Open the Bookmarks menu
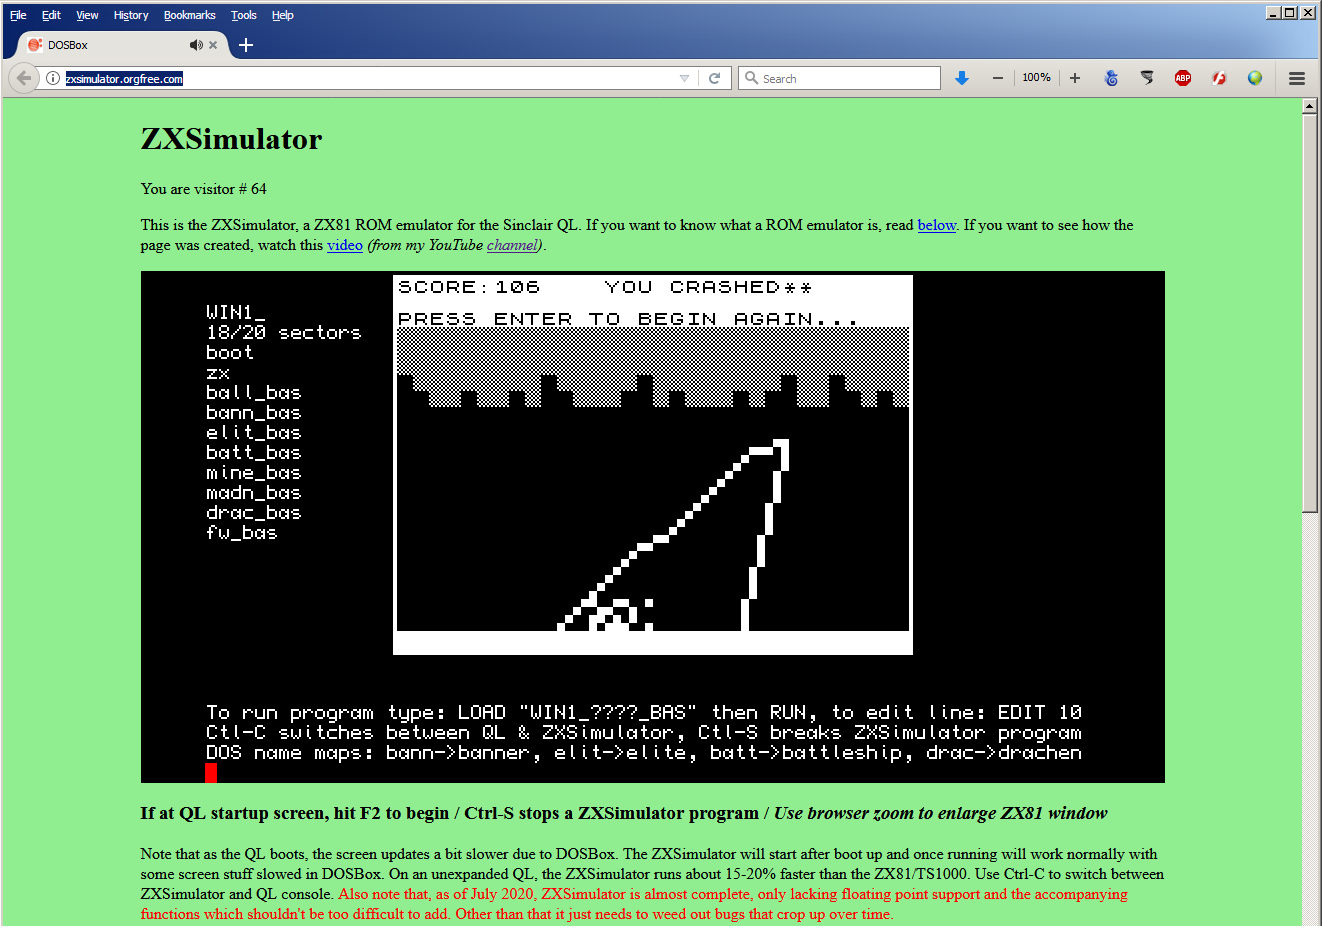Viewport: 1322px width, 928px height. (x=190, y=15)
